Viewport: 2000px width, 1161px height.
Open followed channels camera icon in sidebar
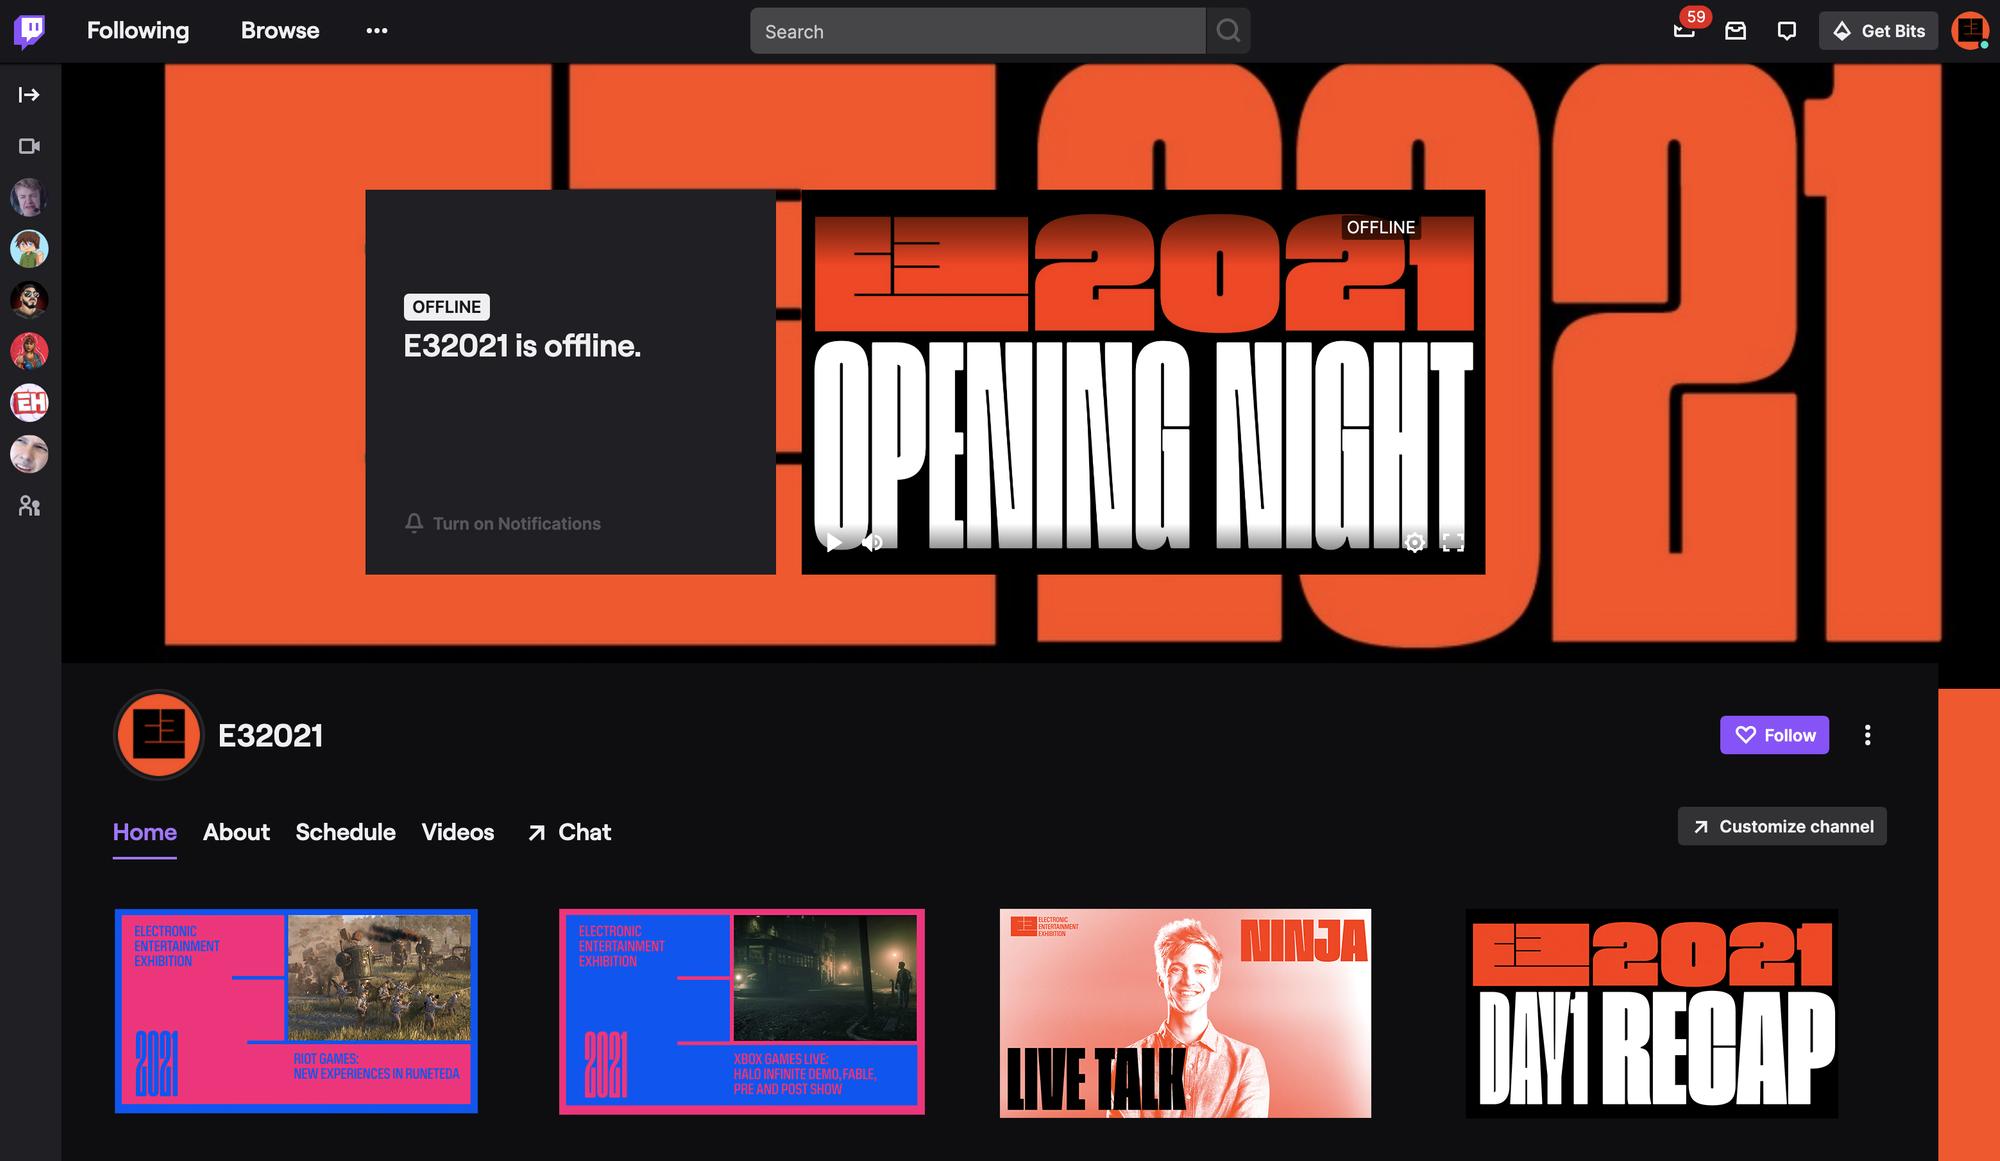coord(29,146)
